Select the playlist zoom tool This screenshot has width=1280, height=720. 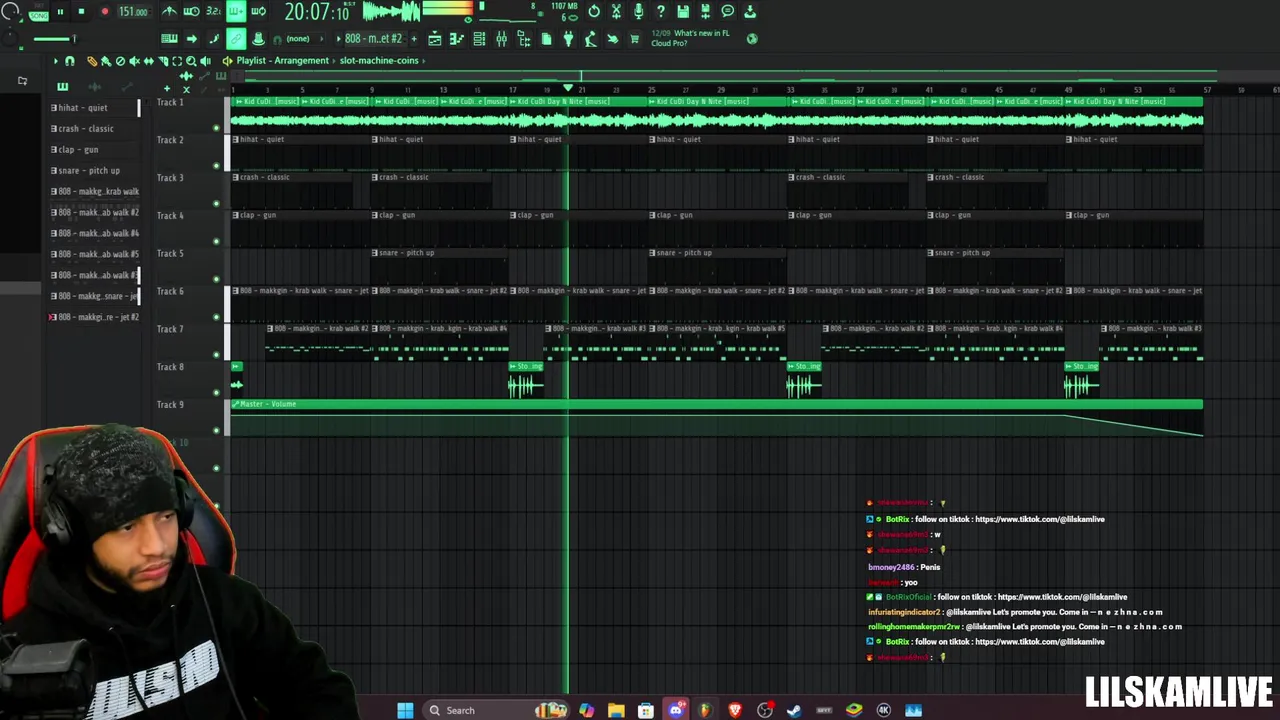[x=191, y=61]
